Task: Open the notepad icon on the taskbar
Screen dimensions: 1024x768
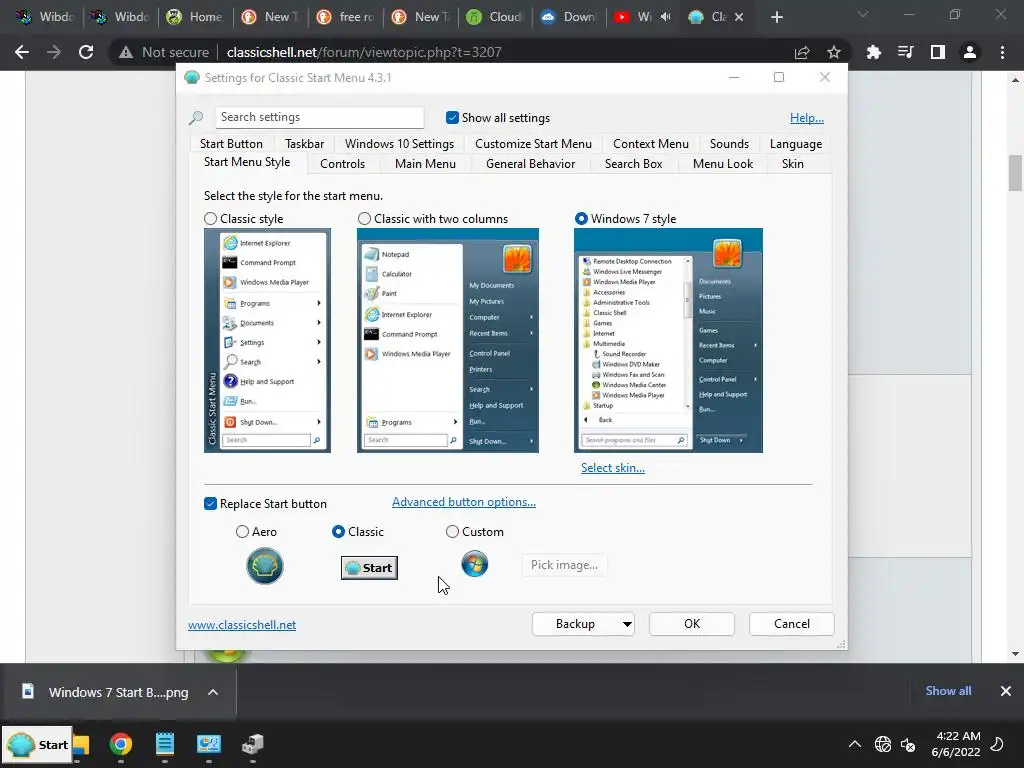Action: (165, 744)
